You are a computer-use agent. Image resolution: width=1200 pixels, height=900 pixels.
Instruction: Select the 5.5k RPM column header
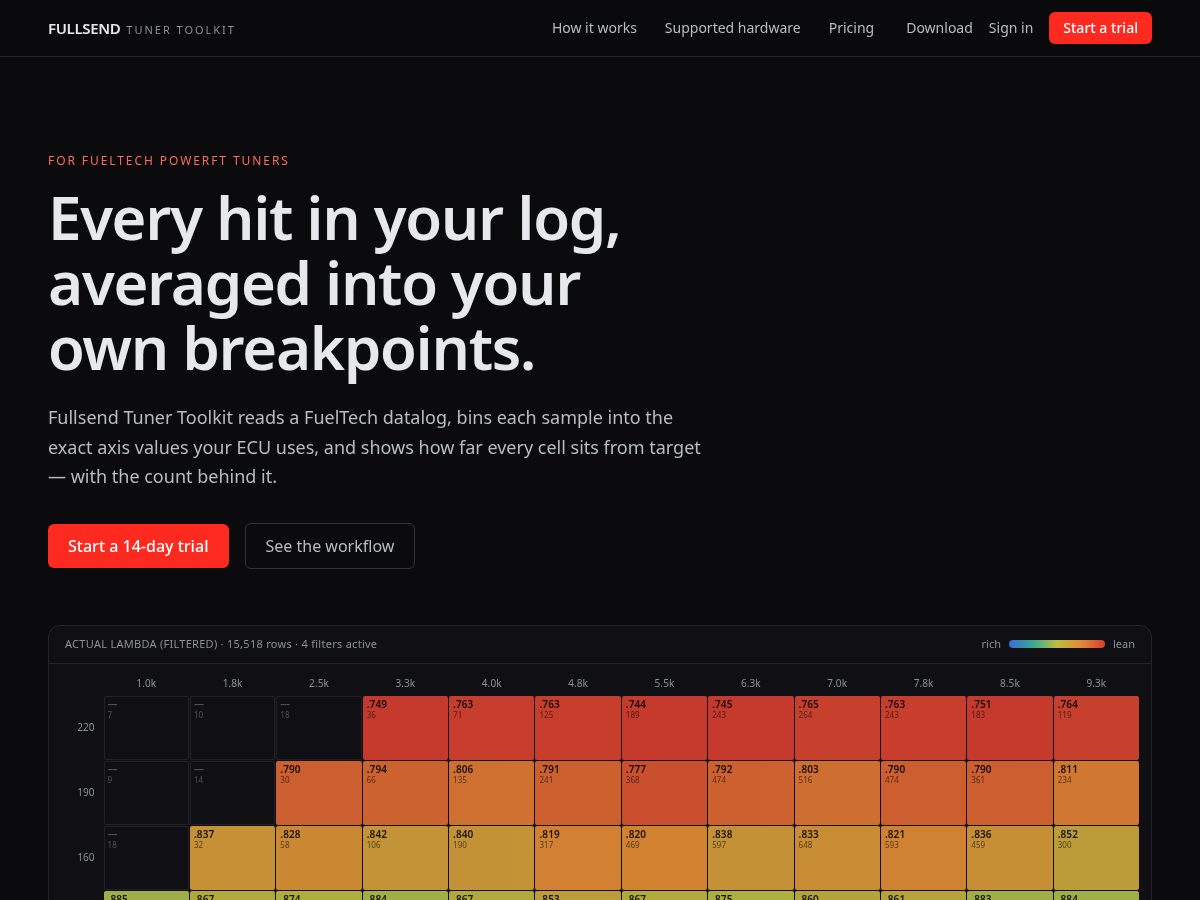pyautogui.click(x=664, y=683)
